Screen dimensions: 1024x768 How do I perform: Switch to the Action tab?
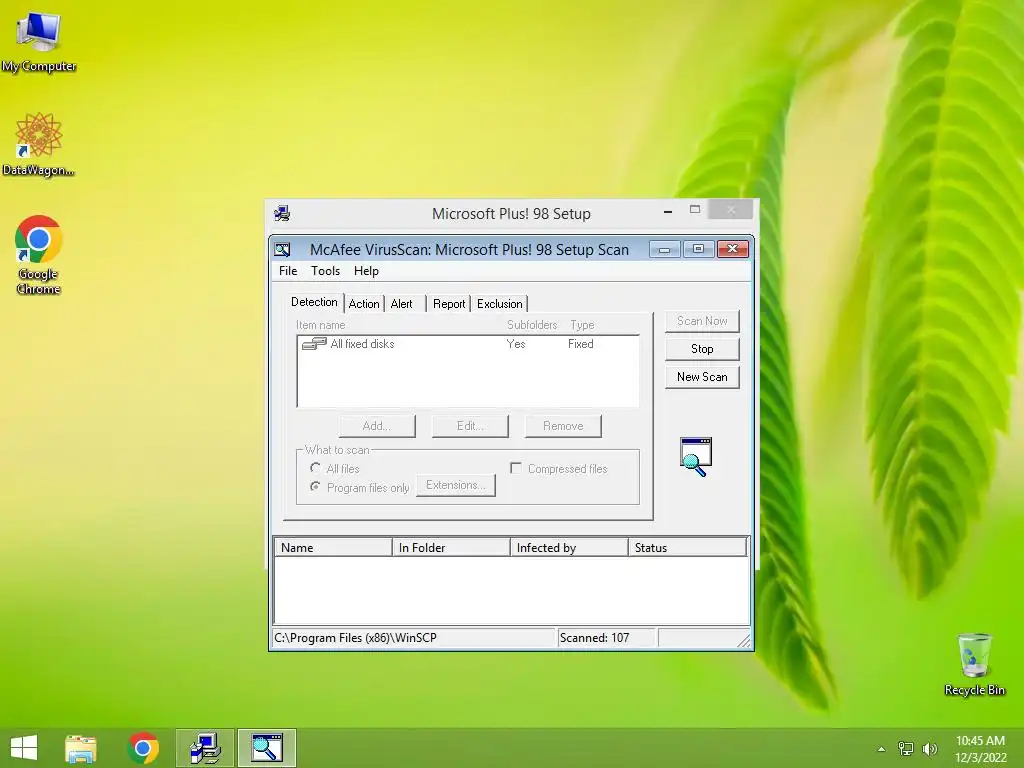[364, 304]
